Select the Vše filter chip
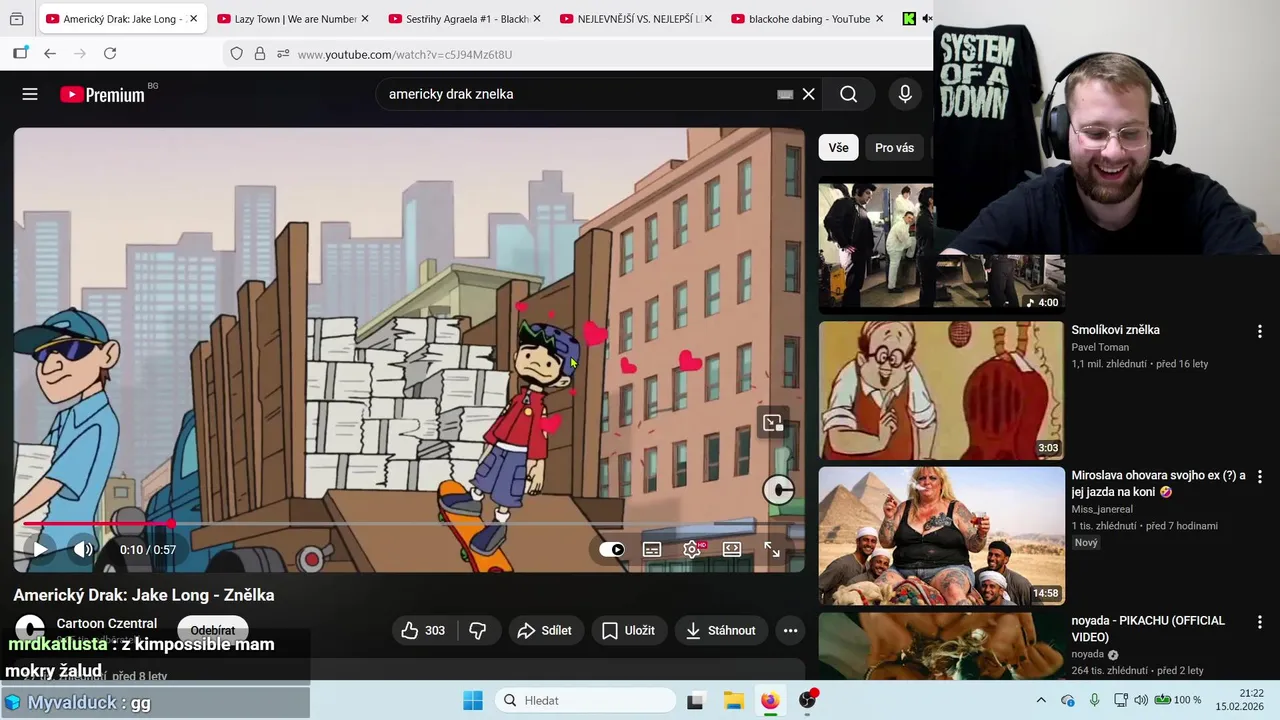1280x720 pixels. [838, 148]
